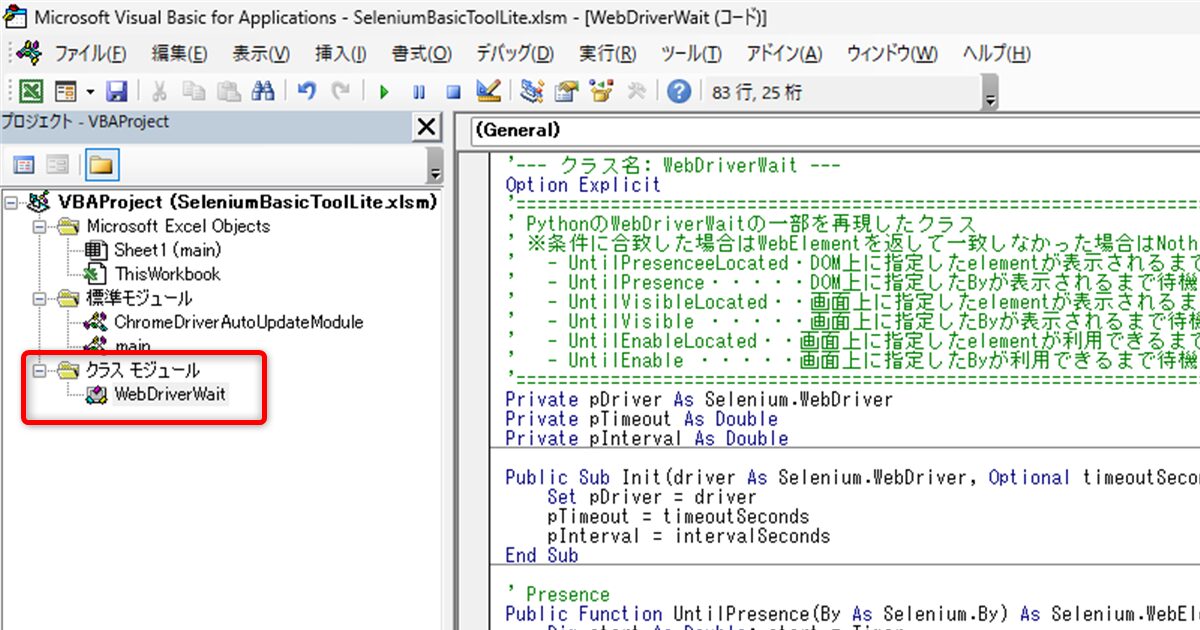Image resolution: width=1200 pixels, height=630 pixels.
Task: Select the クラス モジュール folder
Action: tap(143, 370)
